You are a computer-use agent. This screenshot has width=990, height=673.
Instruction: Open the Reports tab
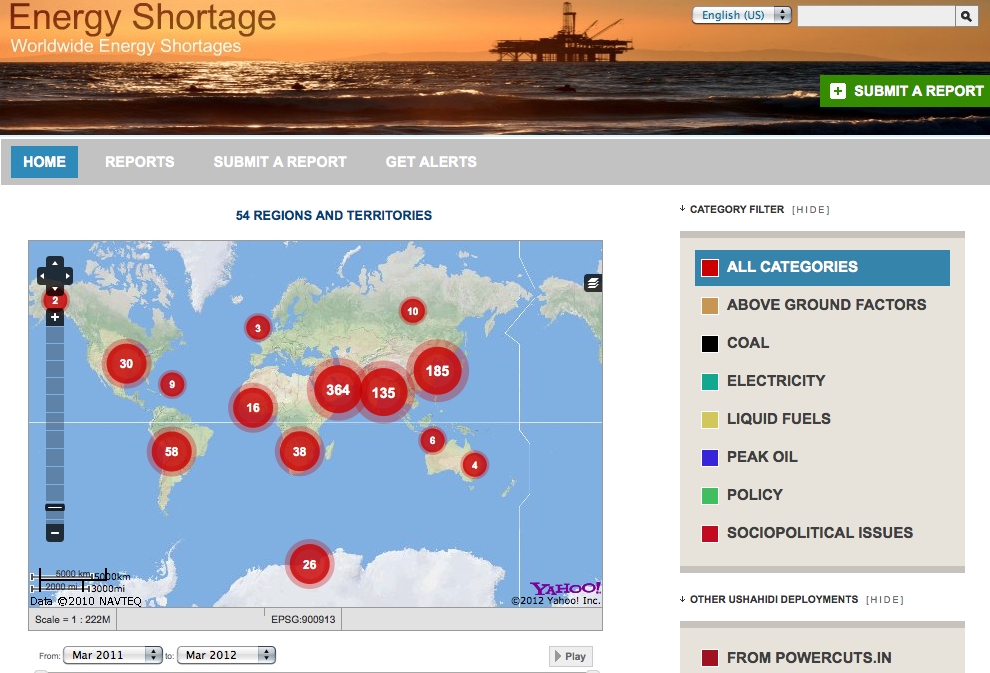[x=140, y=162]
